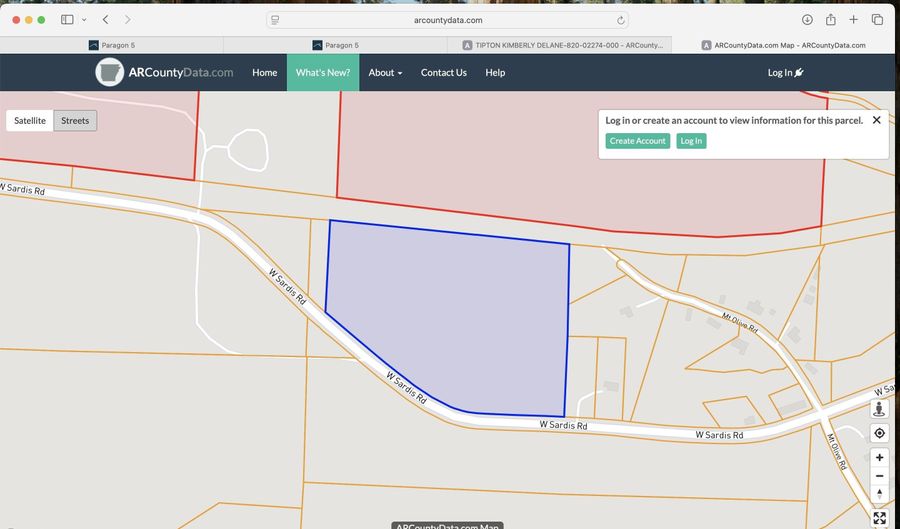Open the What's New? nav item
This screenshot has height=529, width=900.
323,72
